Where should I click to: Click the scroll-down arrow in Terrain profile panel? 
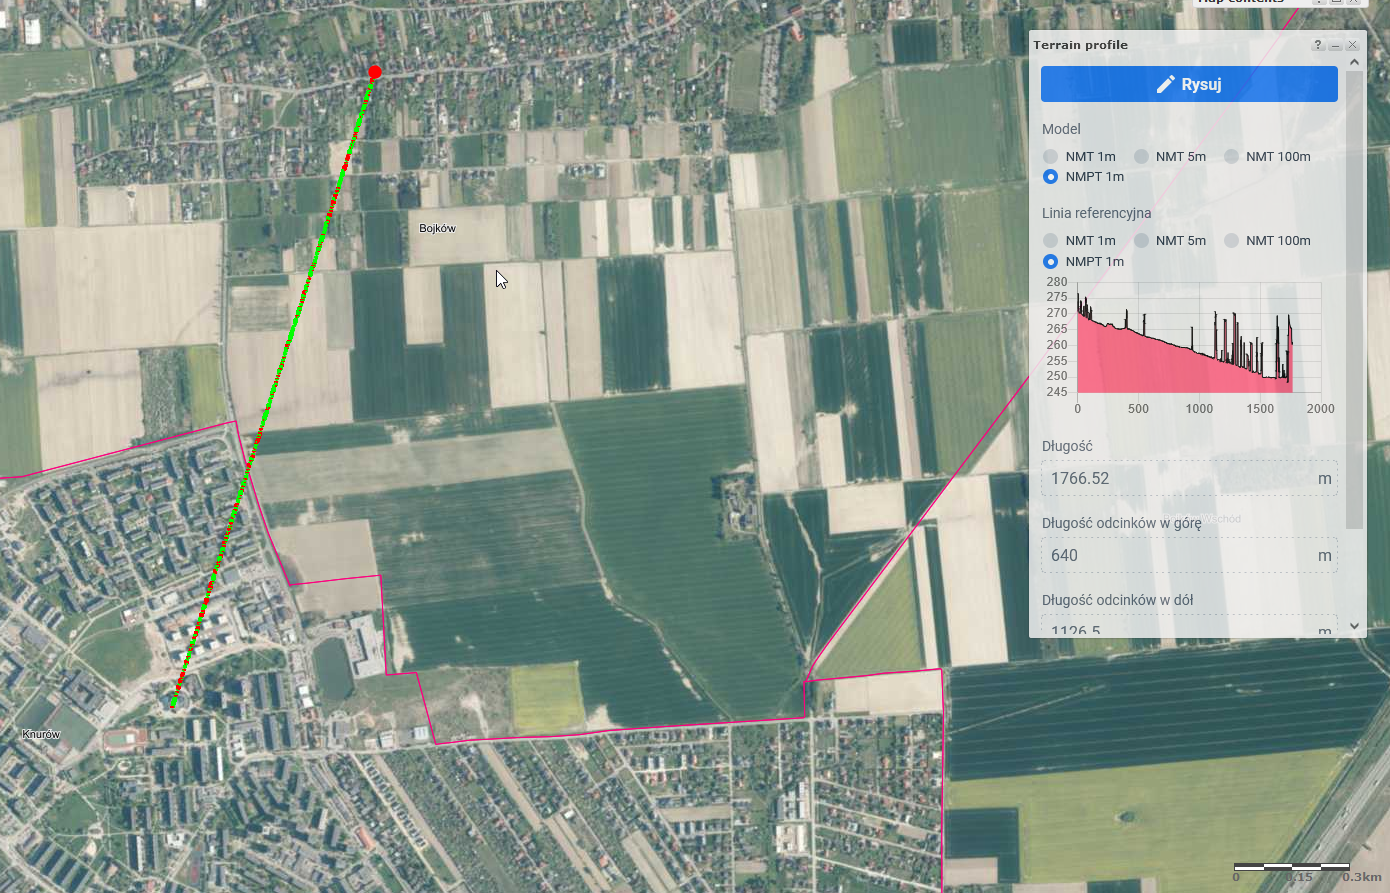(1355, 626)
